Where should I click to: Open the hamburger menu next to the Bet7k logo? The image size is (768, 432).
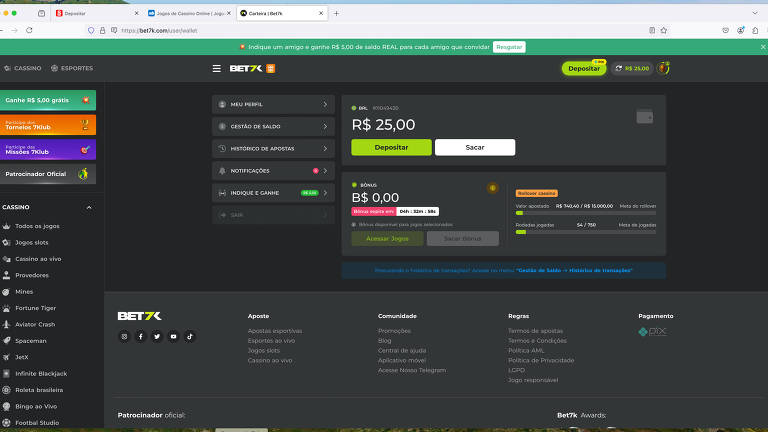pos(216,69)
